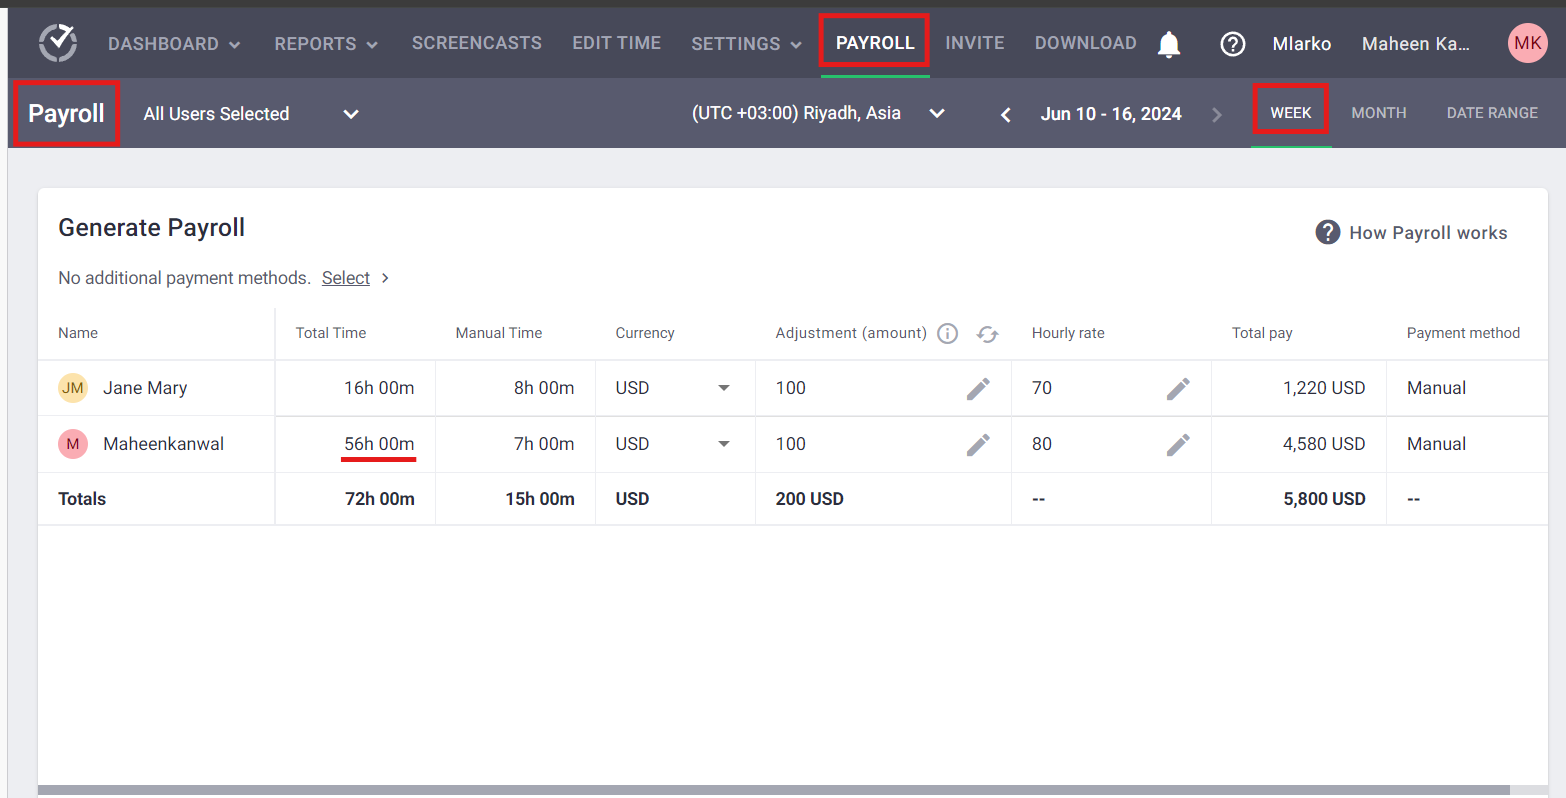Click the Payment method column header
This screenshot has height=798, width=1566.
[x=1463, y=333]
